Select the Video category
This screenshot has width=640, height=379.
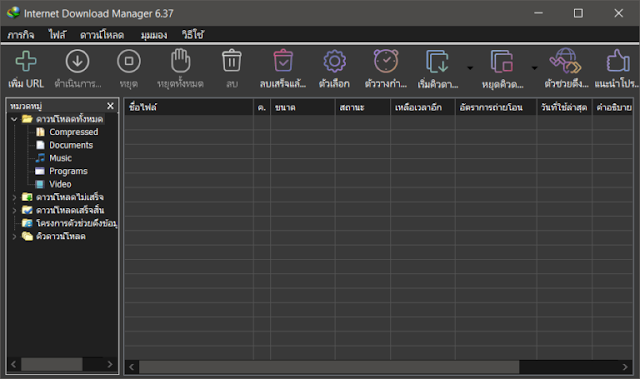pos(60,184)
